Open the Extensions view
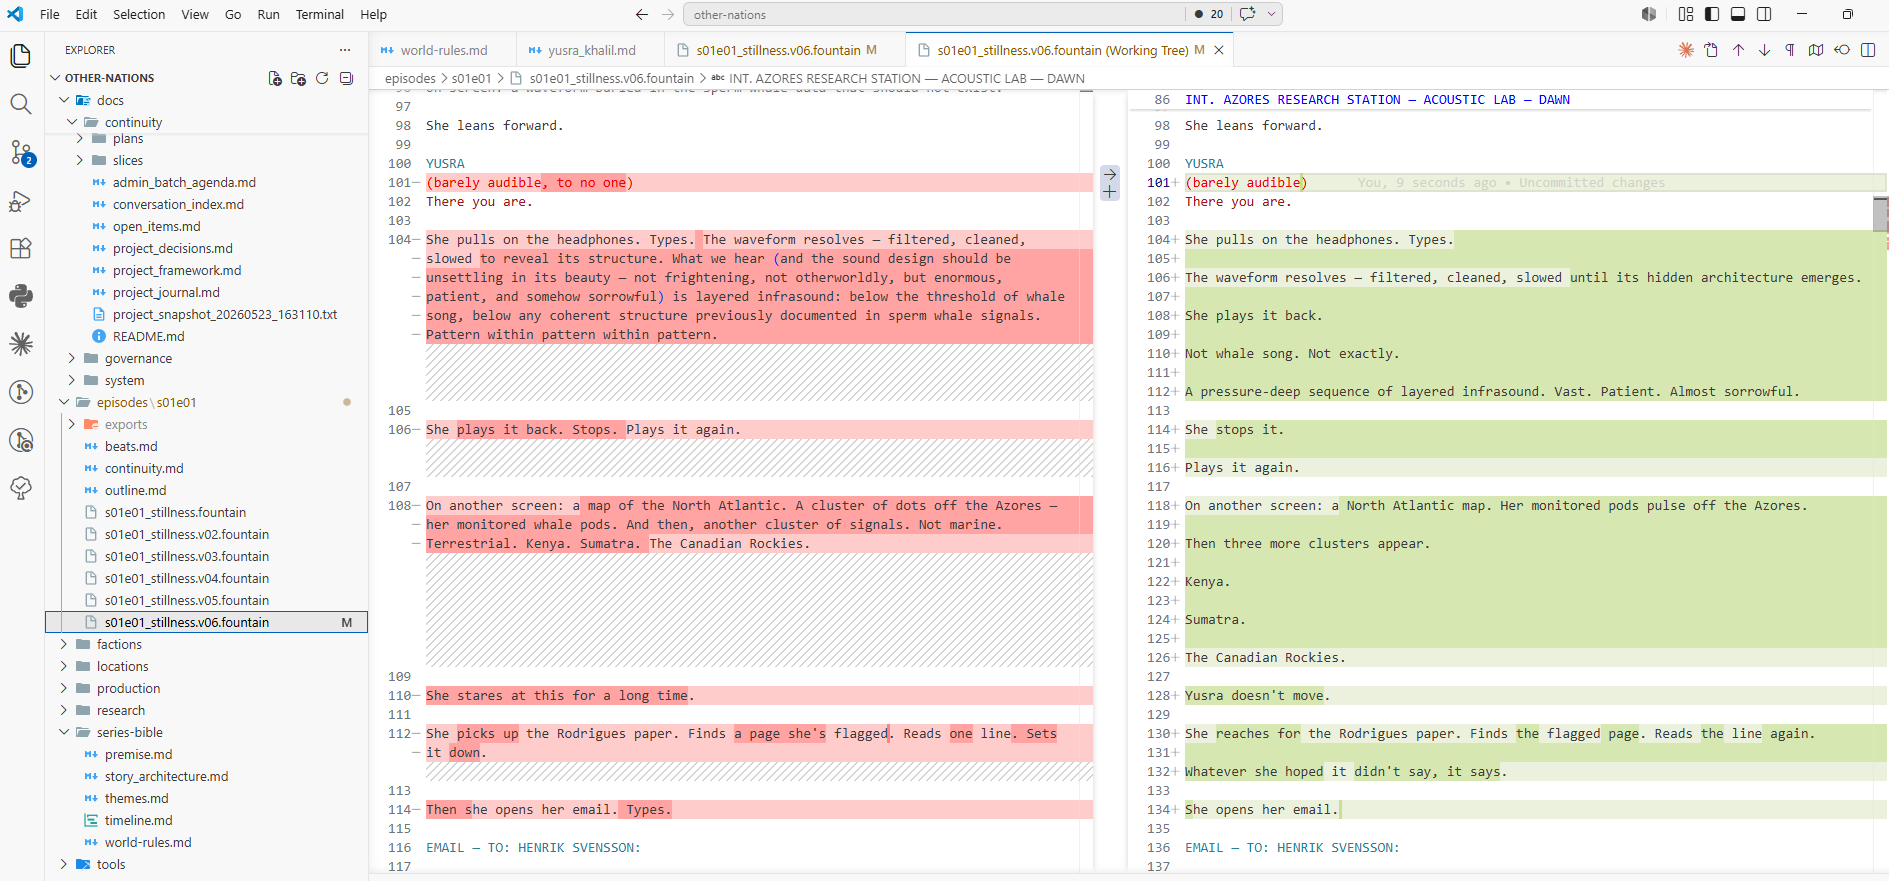 point(20,248)
